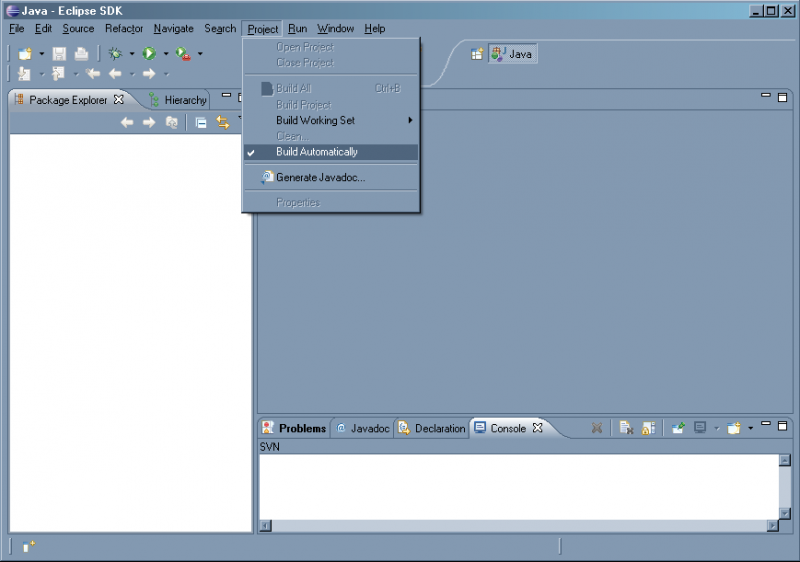Viewport: 800px width, 562px height.
Task: Open the Forward navigation history dropdown
Action: click(166, 74)
